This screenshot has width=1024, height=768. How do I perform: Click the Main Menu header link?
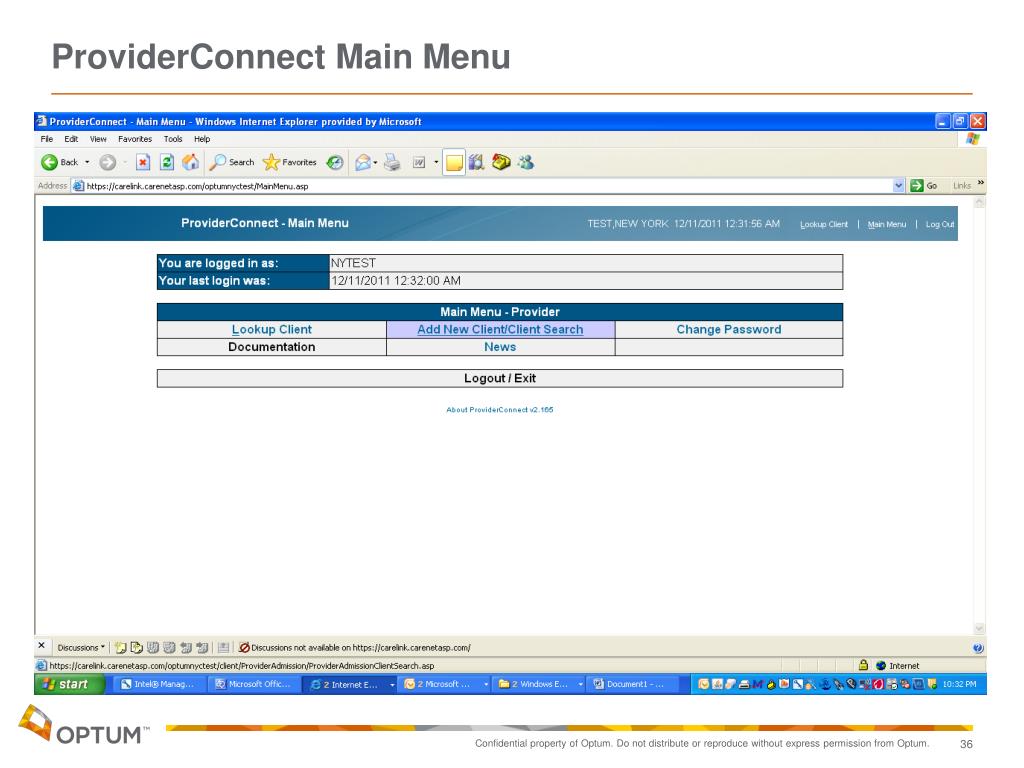tap(886, 224)
